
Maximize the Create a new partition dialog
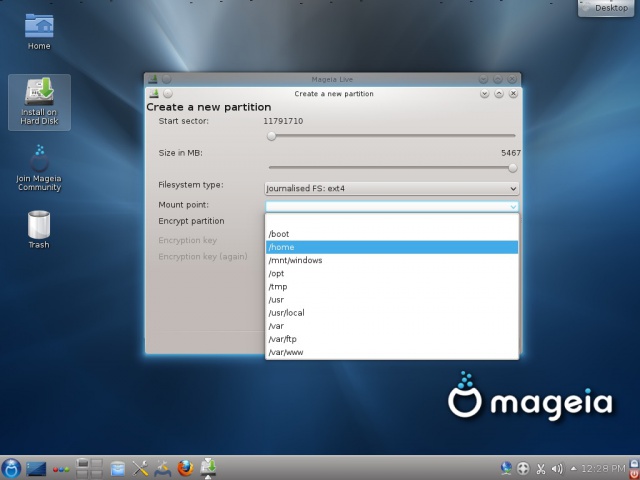pyautogui.click(x=499, y=93)
